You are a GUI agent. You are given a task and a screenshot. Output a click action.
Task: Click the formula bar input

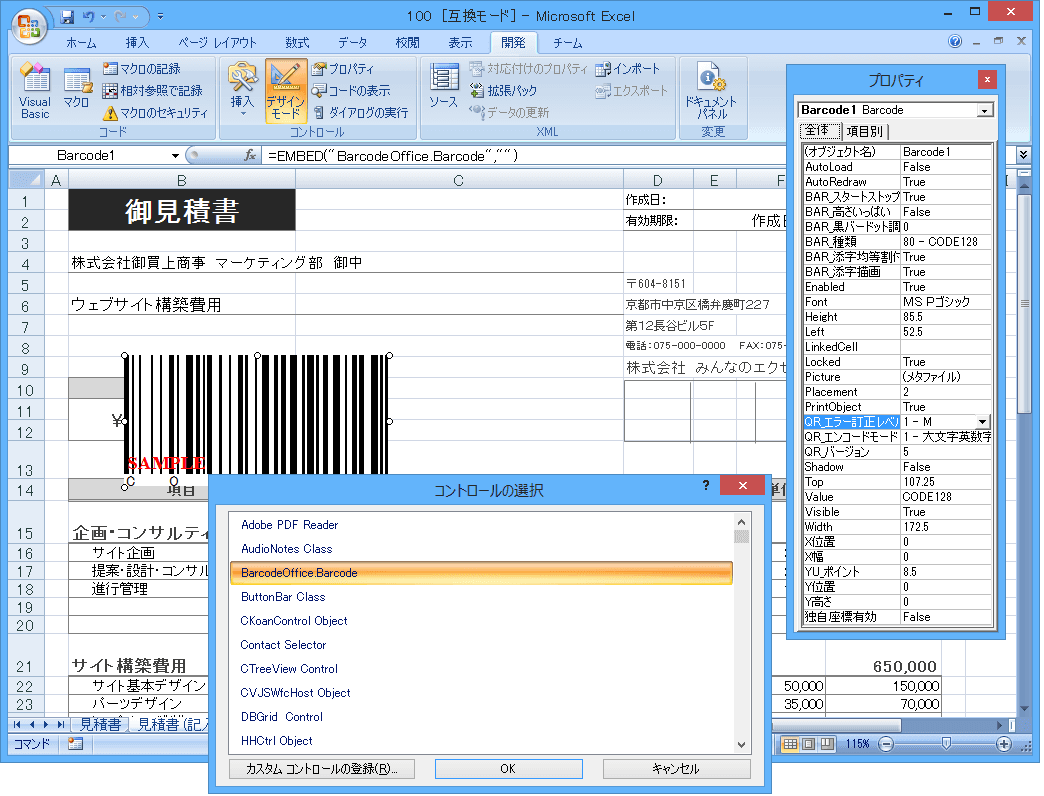tap(525, 156)
